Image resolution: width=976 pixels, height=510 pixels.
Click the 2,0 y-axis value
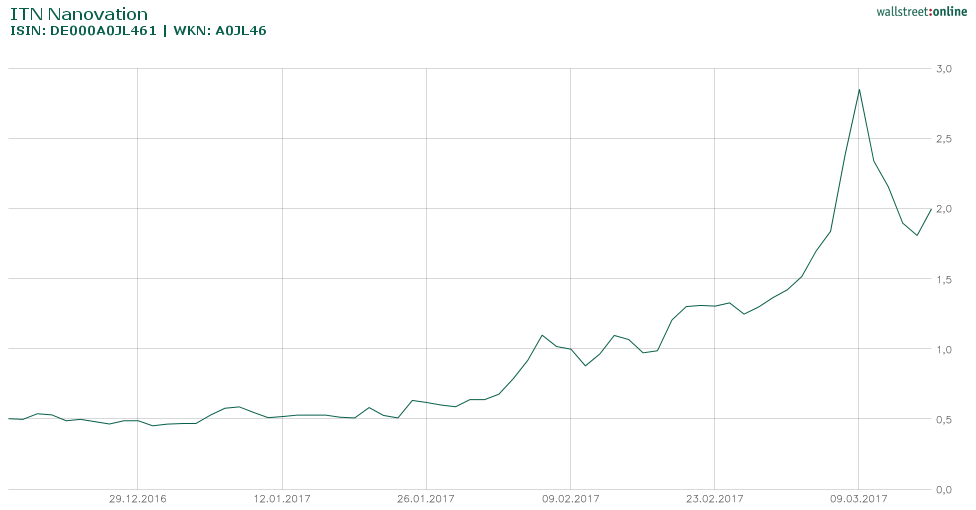[x=943, y=209]
